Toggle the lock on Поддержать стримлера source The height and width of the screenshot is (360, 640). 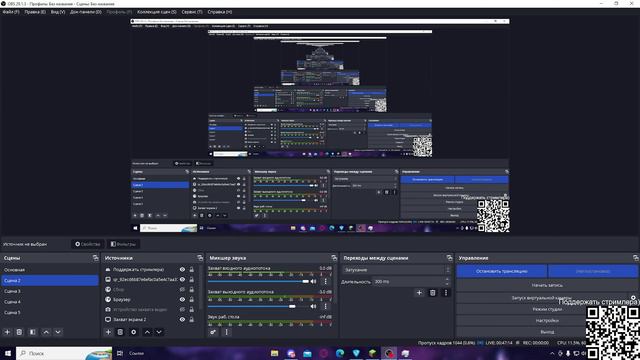[x=191, y=269]
